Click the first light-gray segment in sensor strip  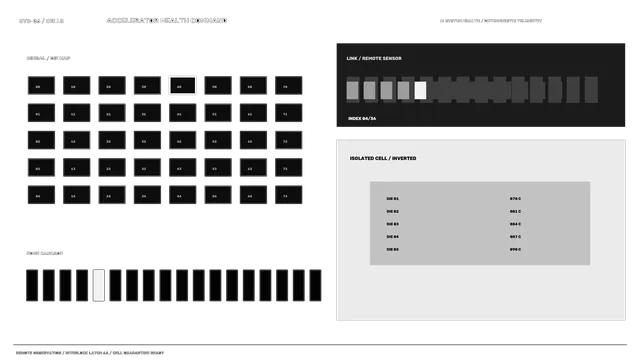[x=353, y=90]
